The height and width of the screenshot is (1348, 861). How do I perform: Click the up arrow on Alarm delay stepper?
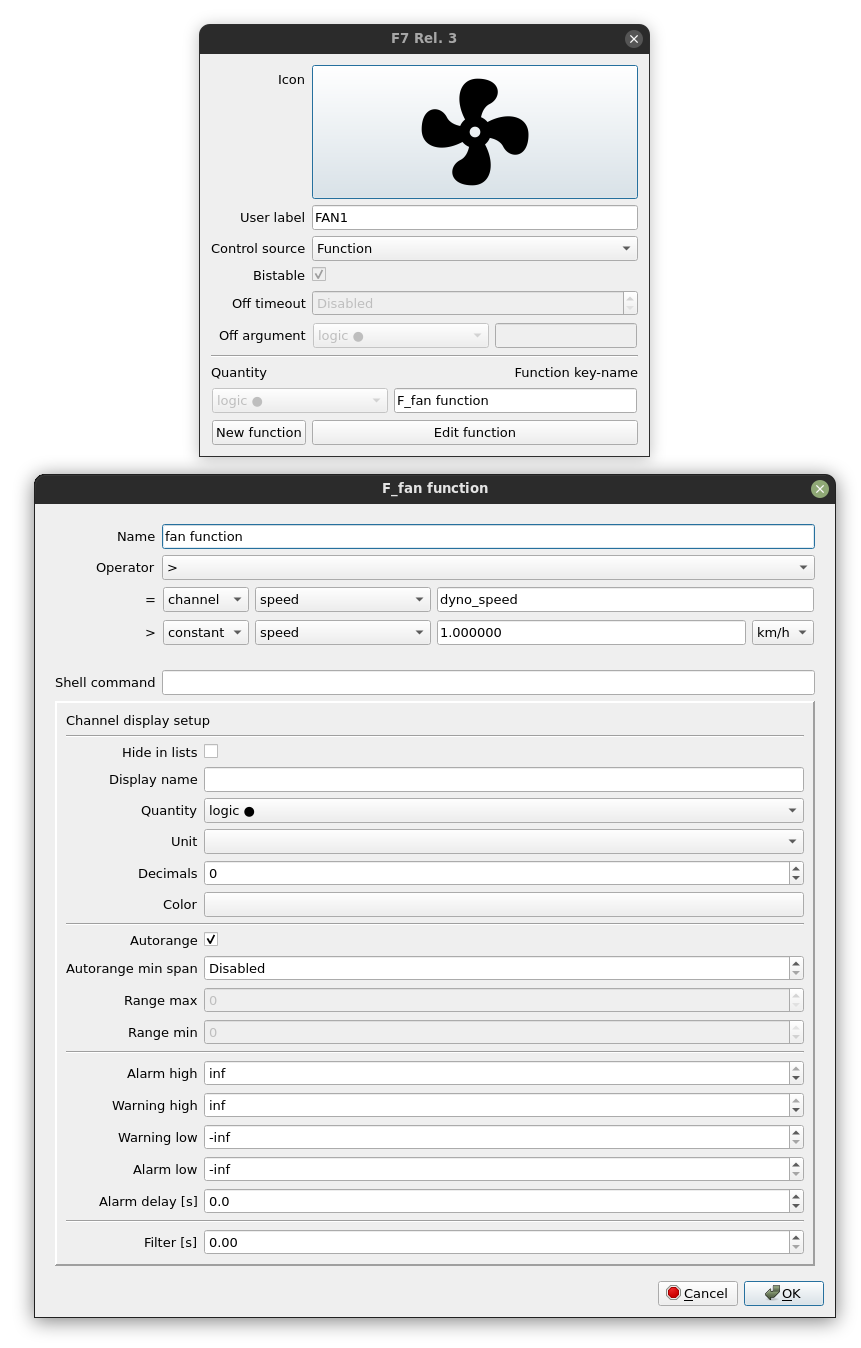(795, 1196)
